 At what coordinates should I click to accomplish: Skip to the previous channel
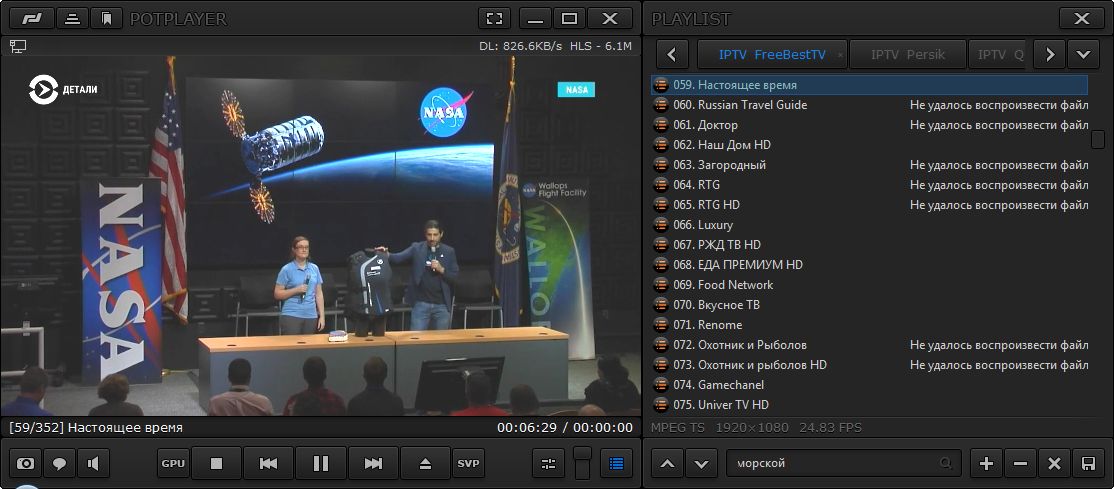coord(268,464)
